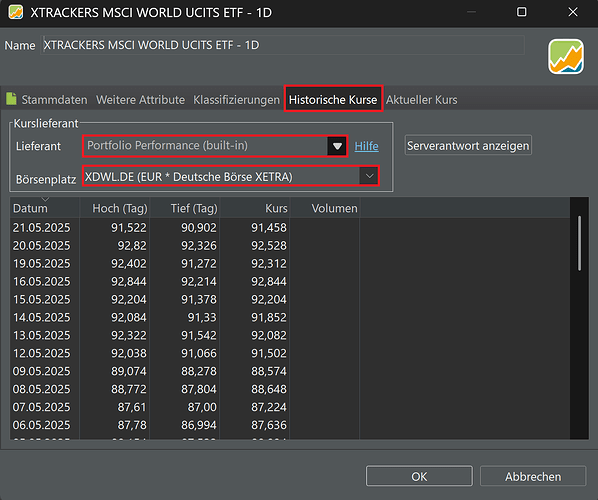
Task: Sort by the Tief (Tag) column header
Action: 185,208
